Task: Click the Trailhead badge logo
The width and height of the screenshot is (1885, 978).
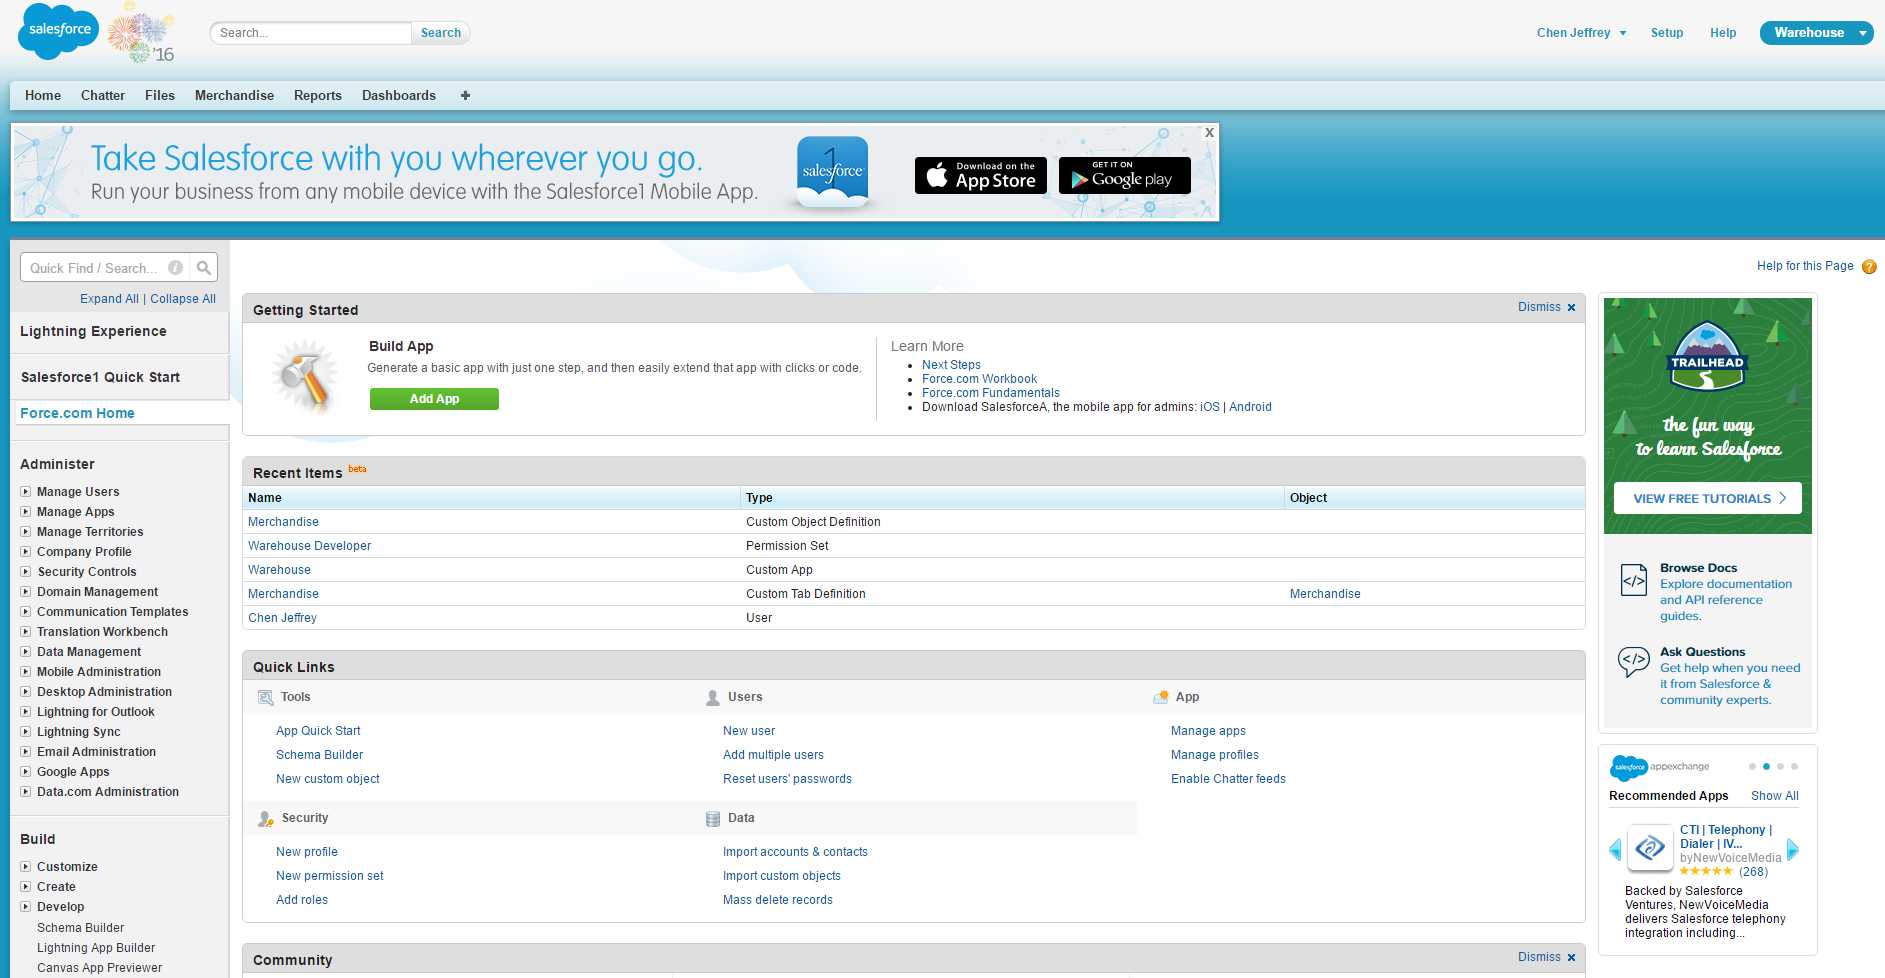Action: 1707,356
